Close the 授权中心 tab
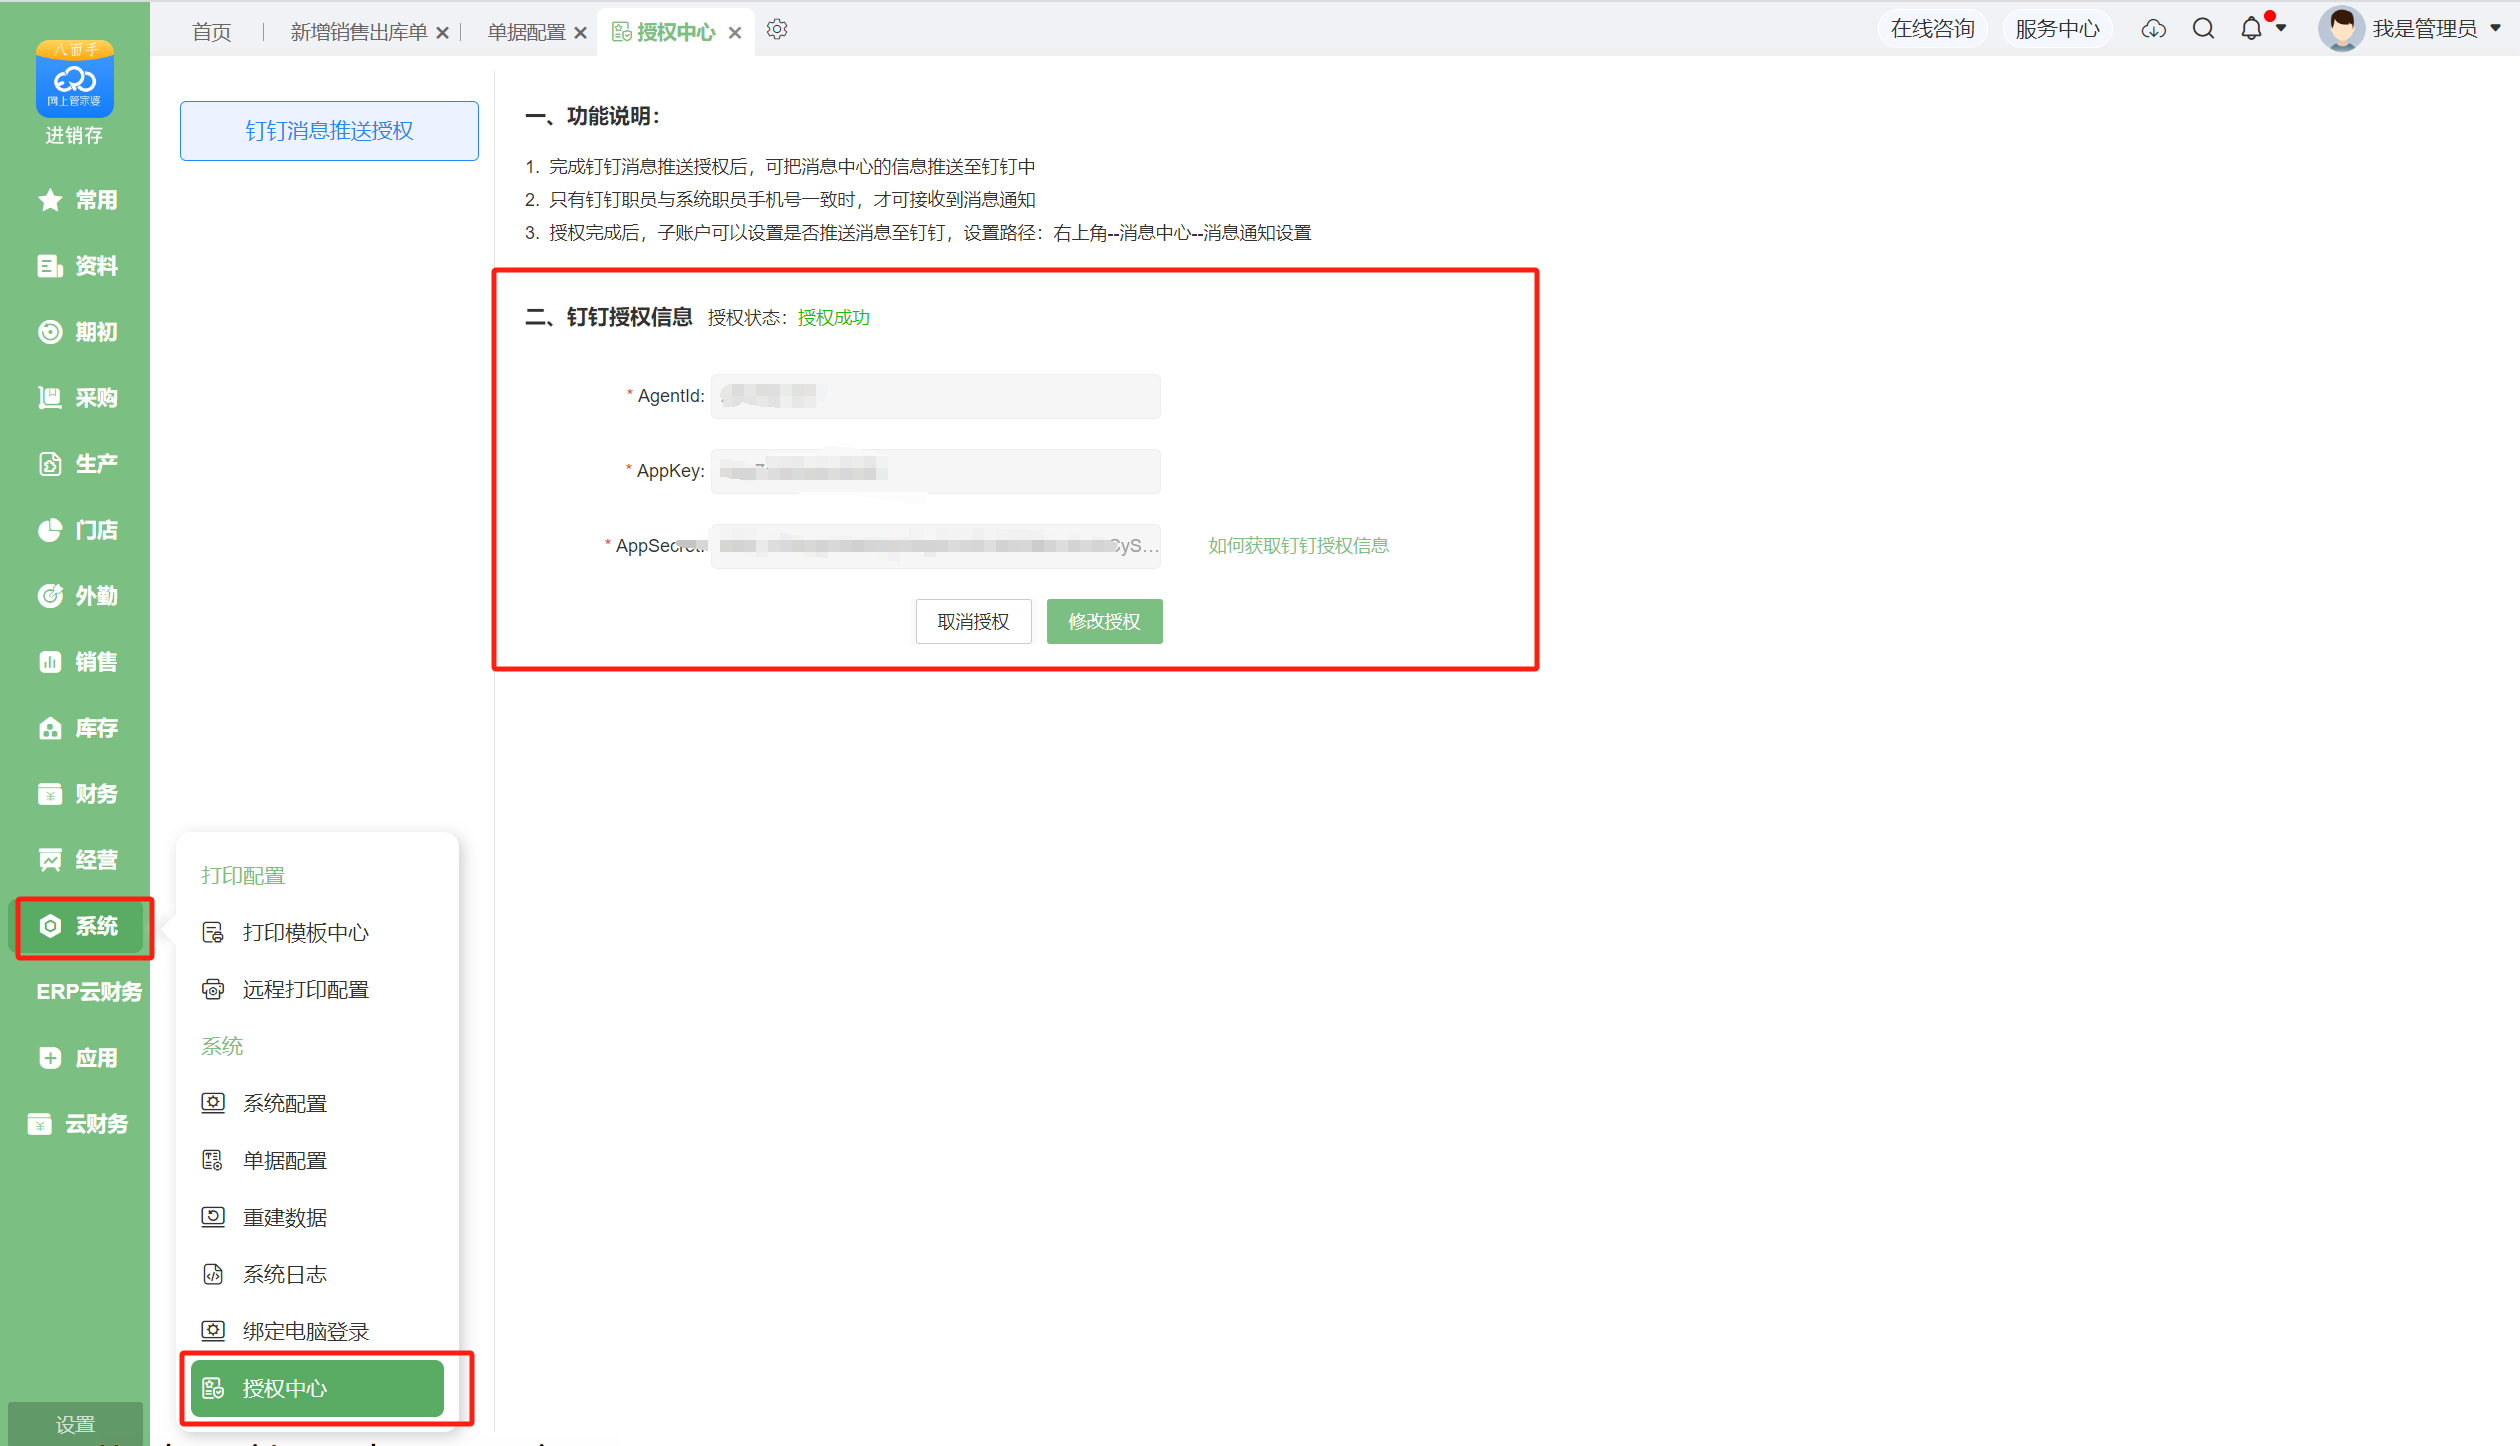 735,33
